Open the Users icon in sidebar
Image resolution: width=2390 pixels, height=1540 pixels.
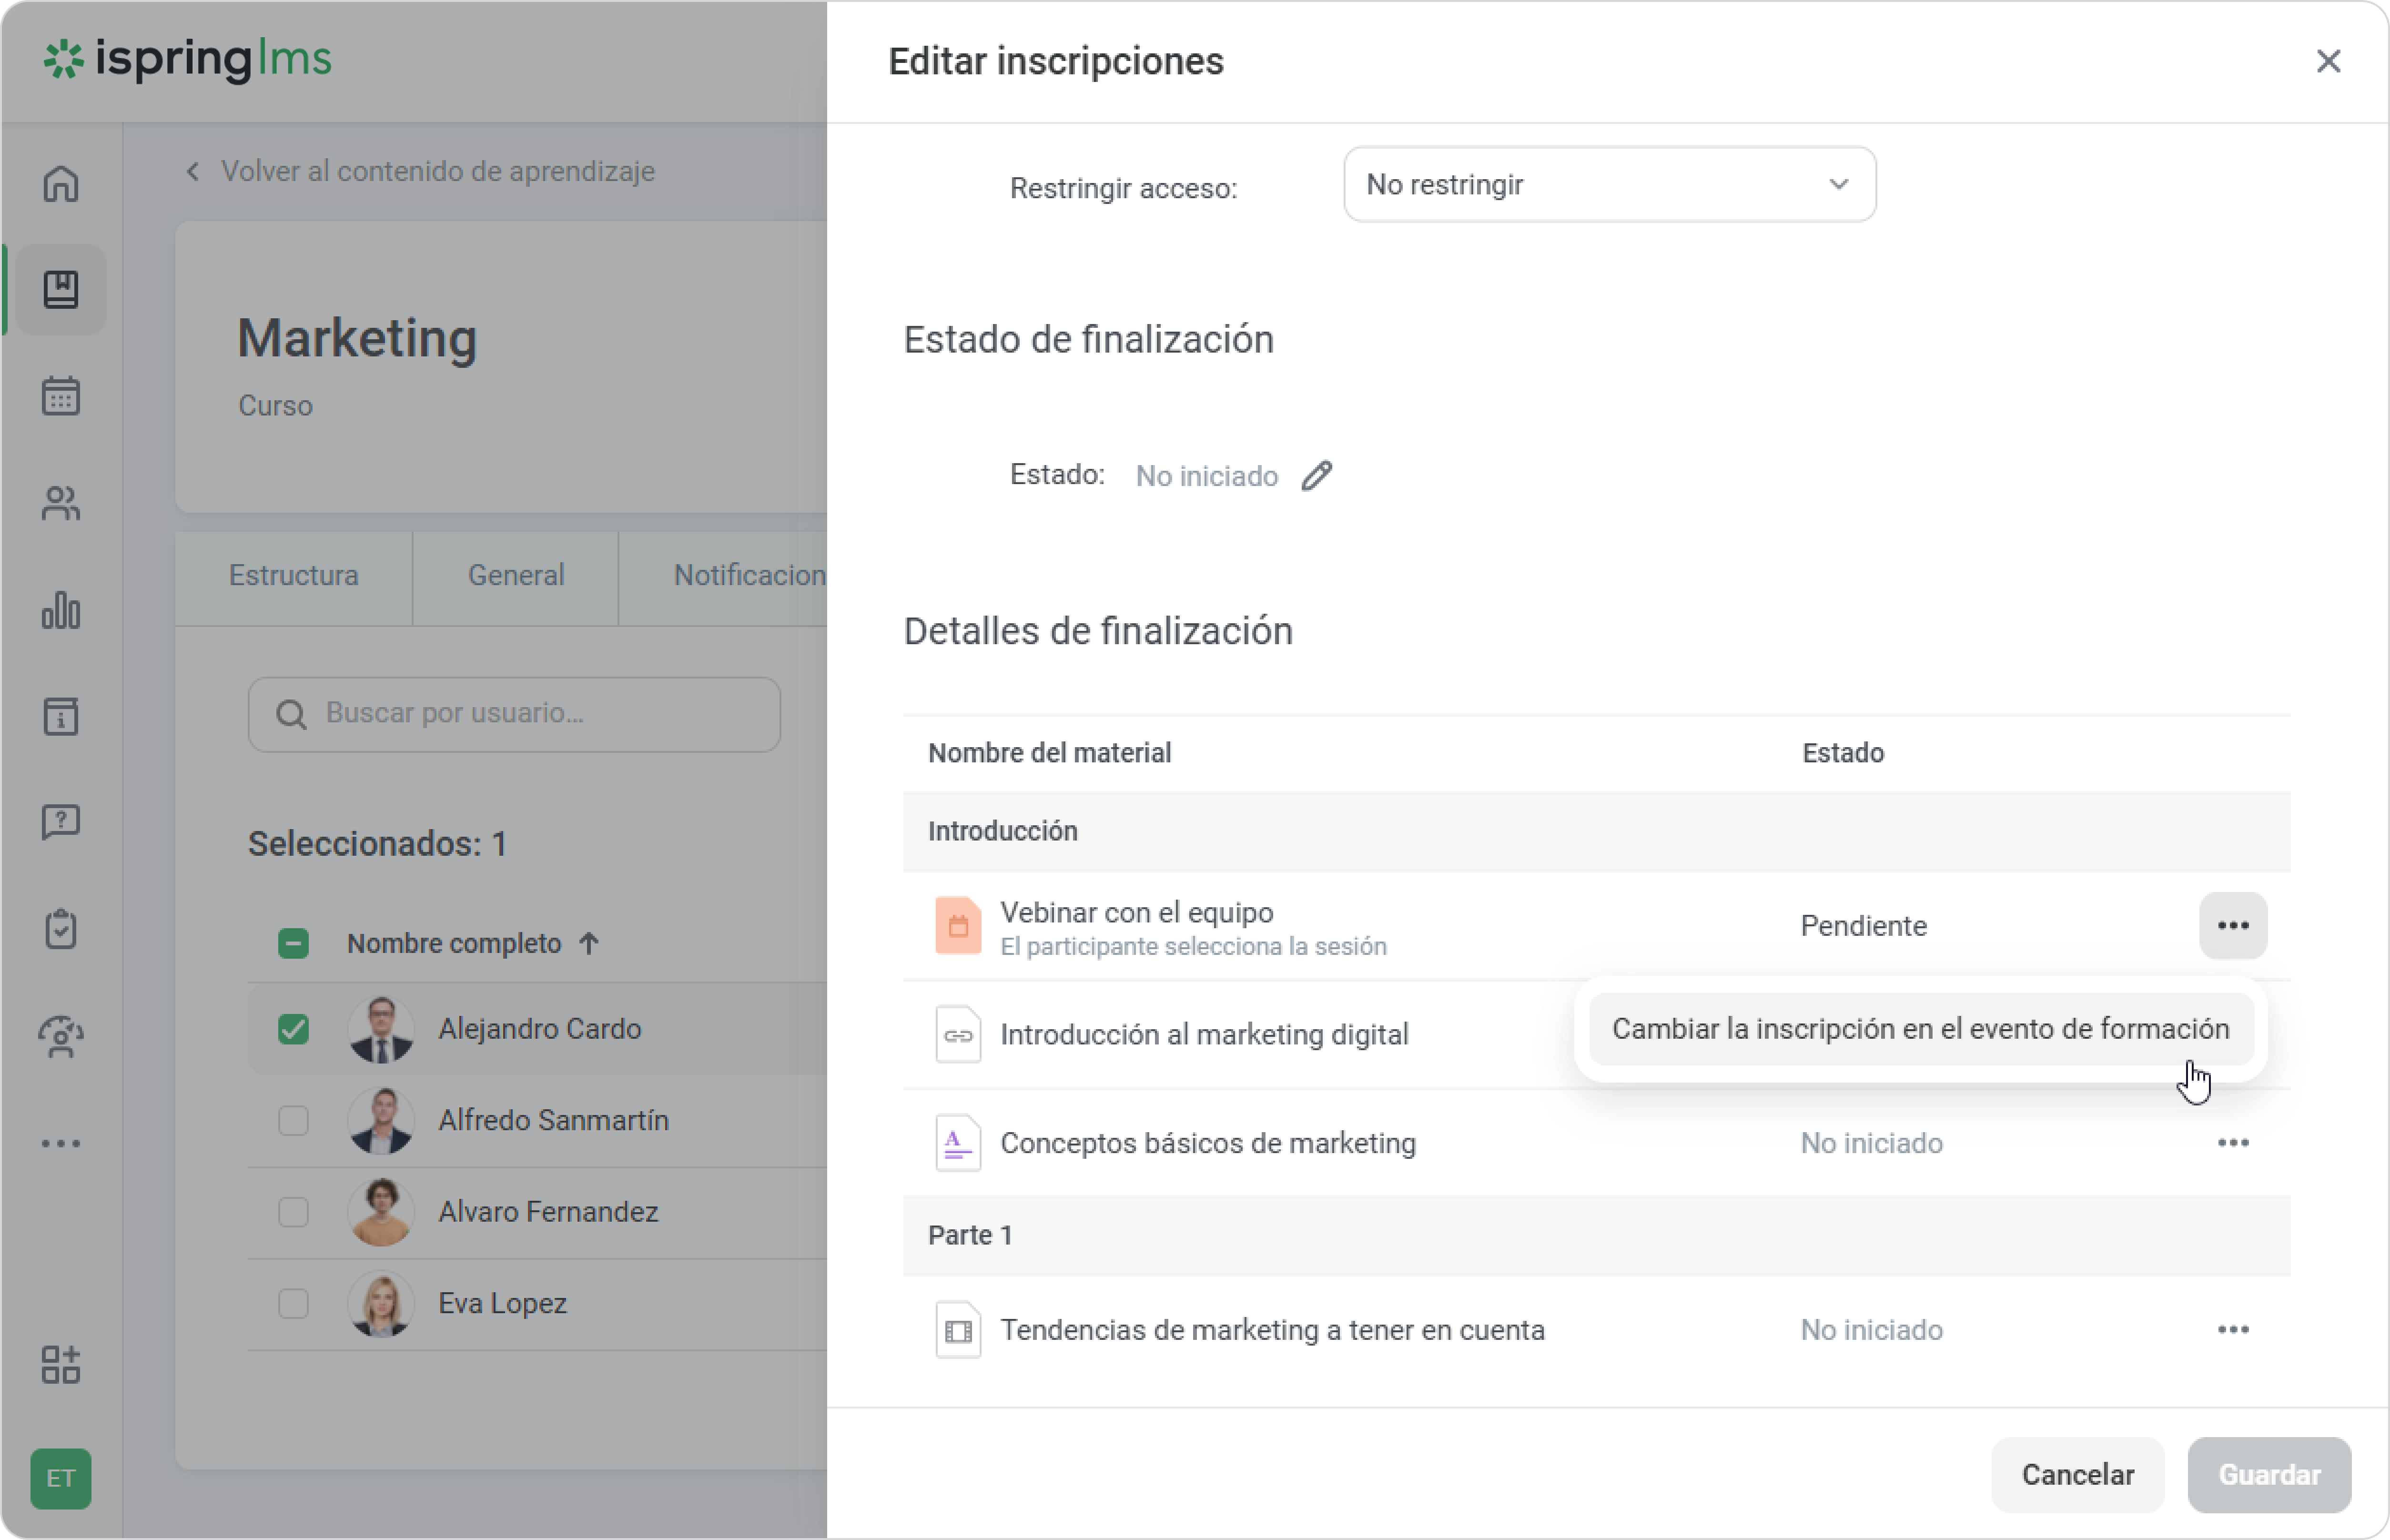(61, 503)
